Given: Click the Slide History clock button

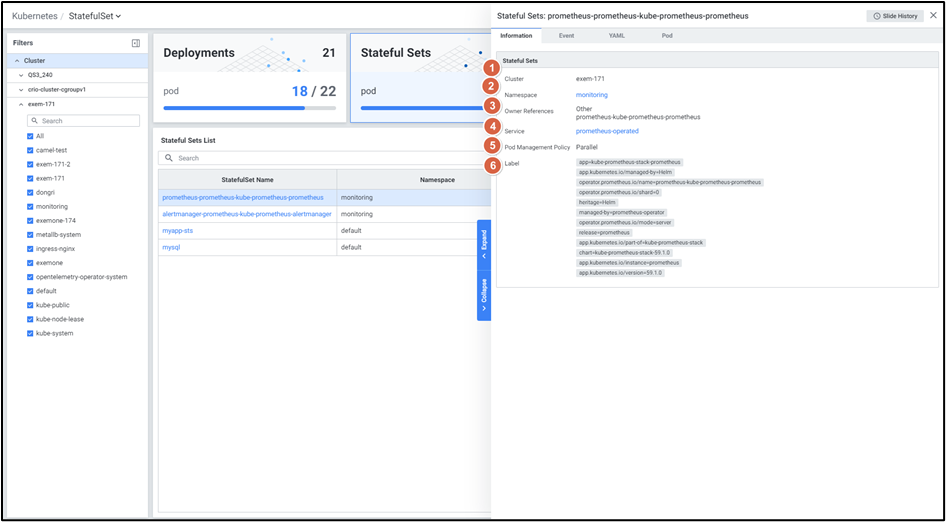Looking at the screenshot, I should click(895, 16).
